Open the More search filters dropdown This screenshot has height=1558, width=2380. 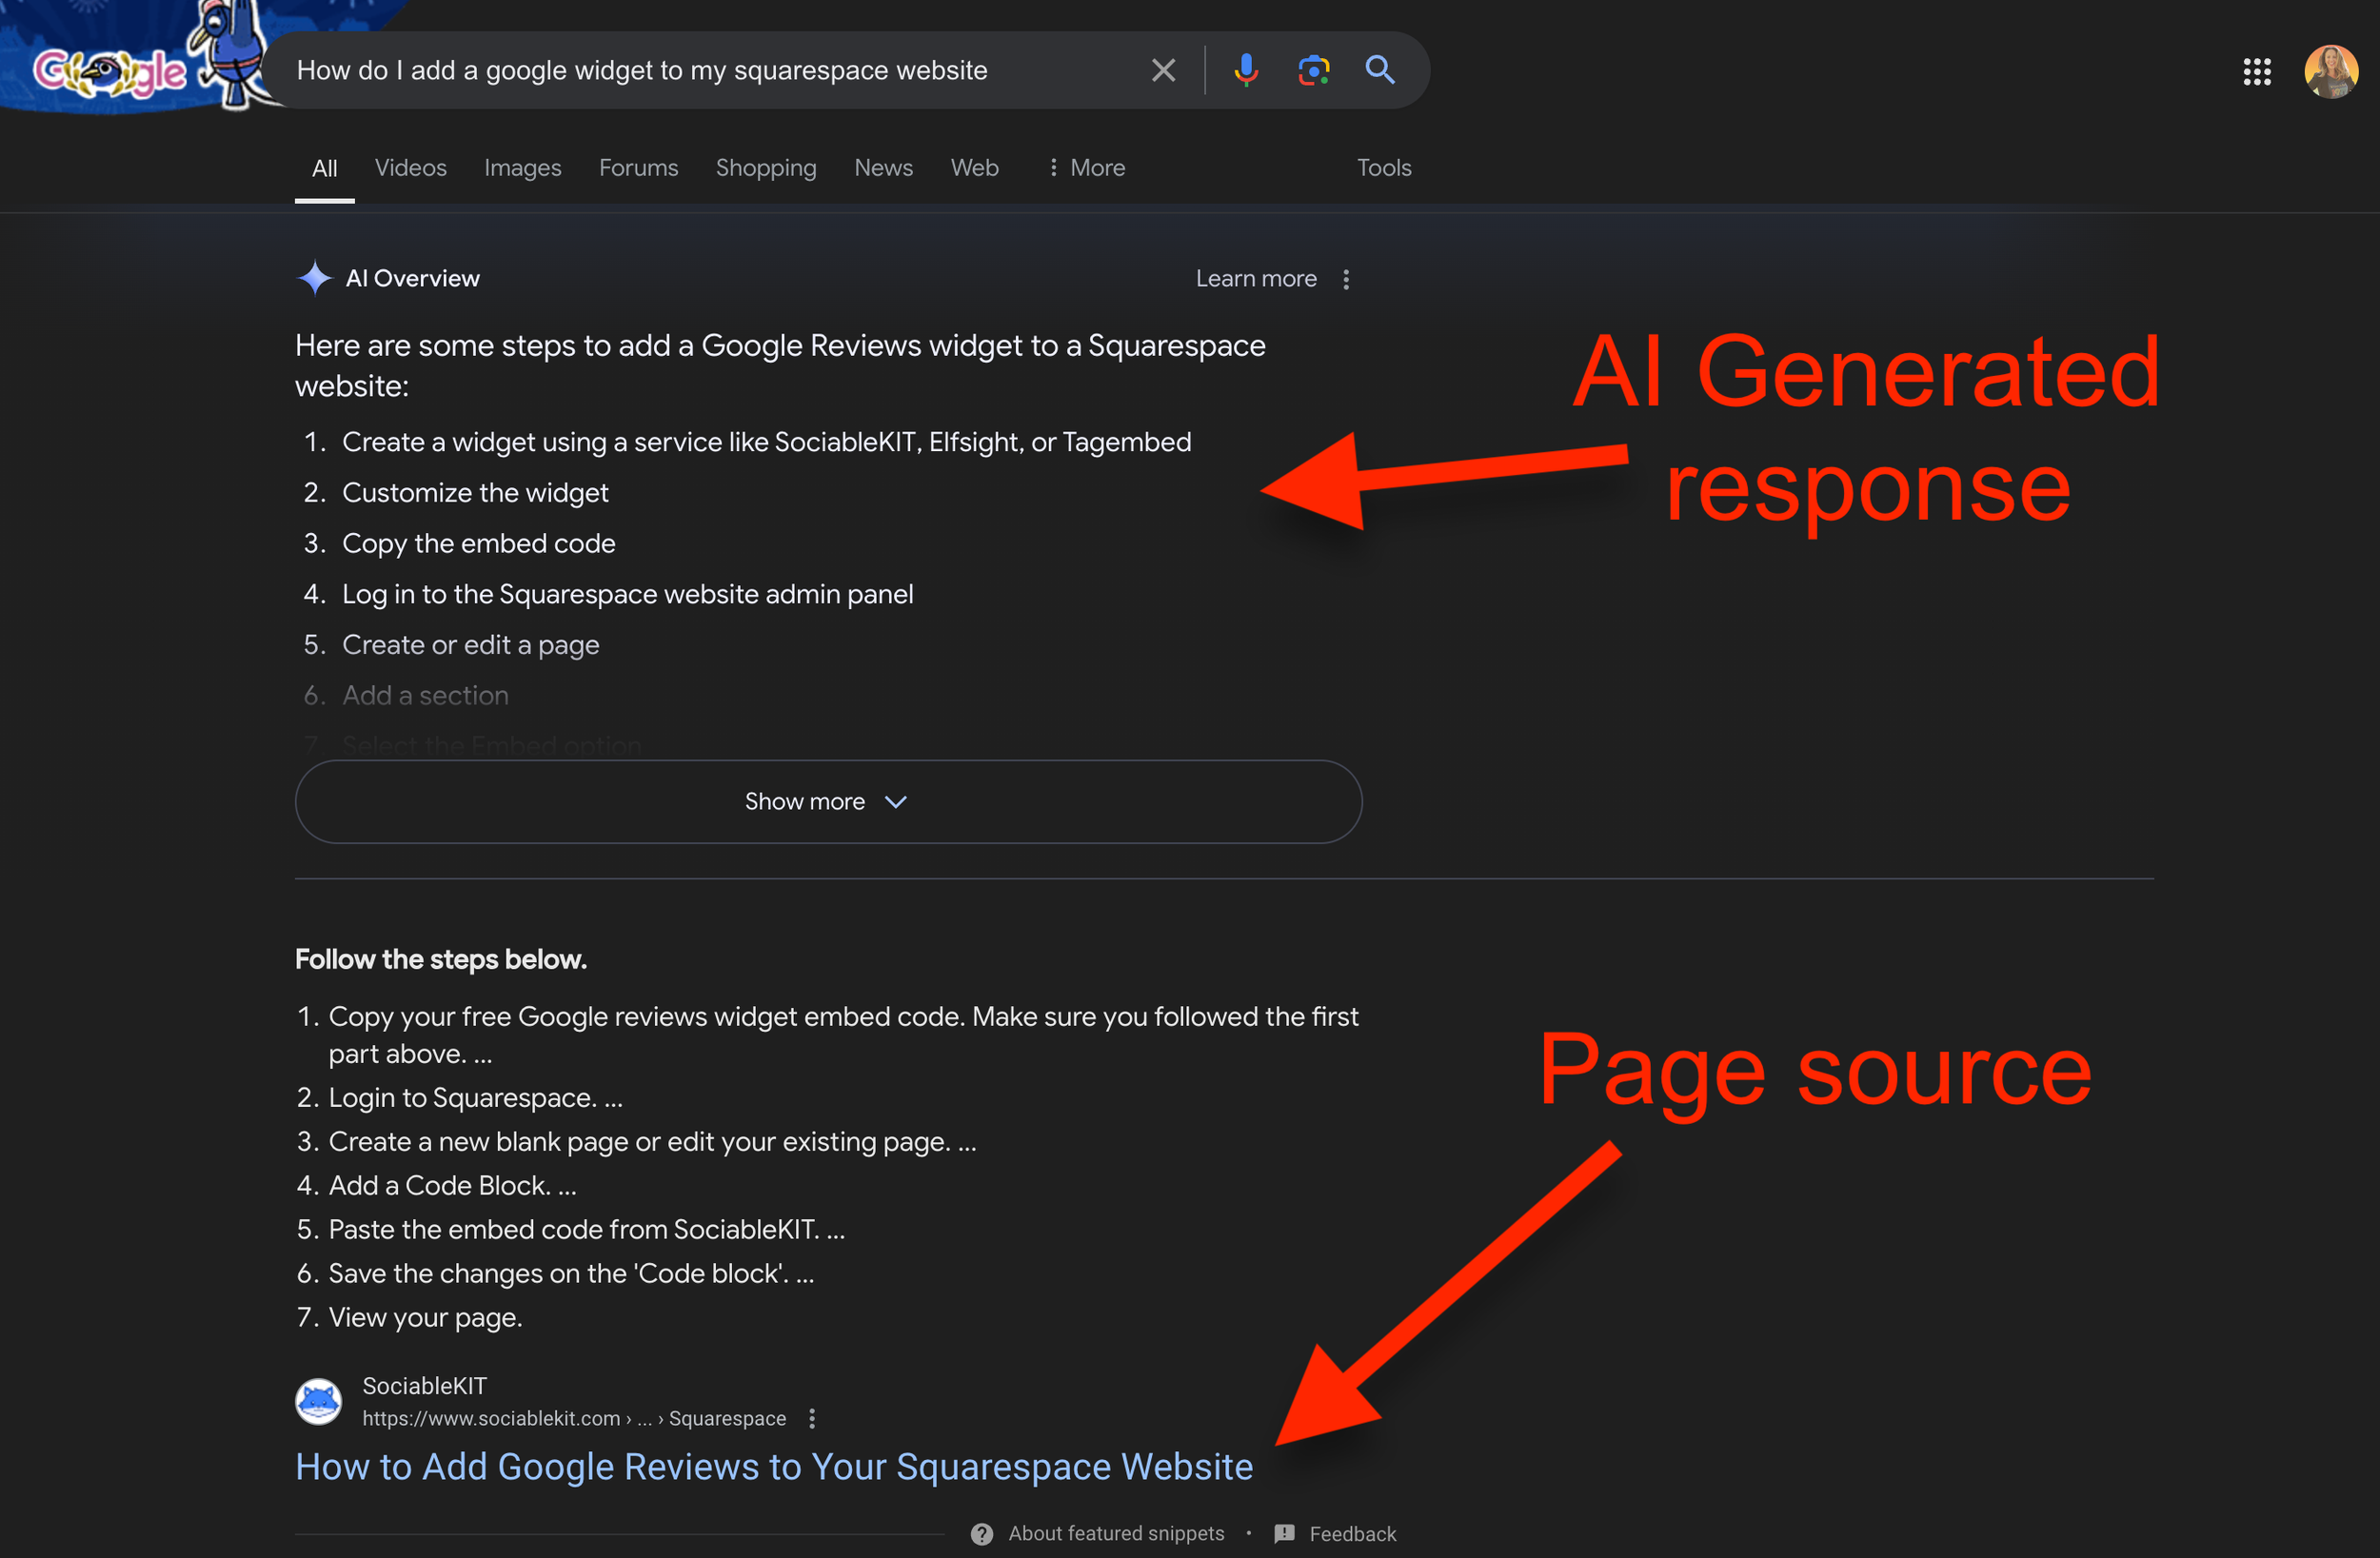click(x=1086, y=168)
